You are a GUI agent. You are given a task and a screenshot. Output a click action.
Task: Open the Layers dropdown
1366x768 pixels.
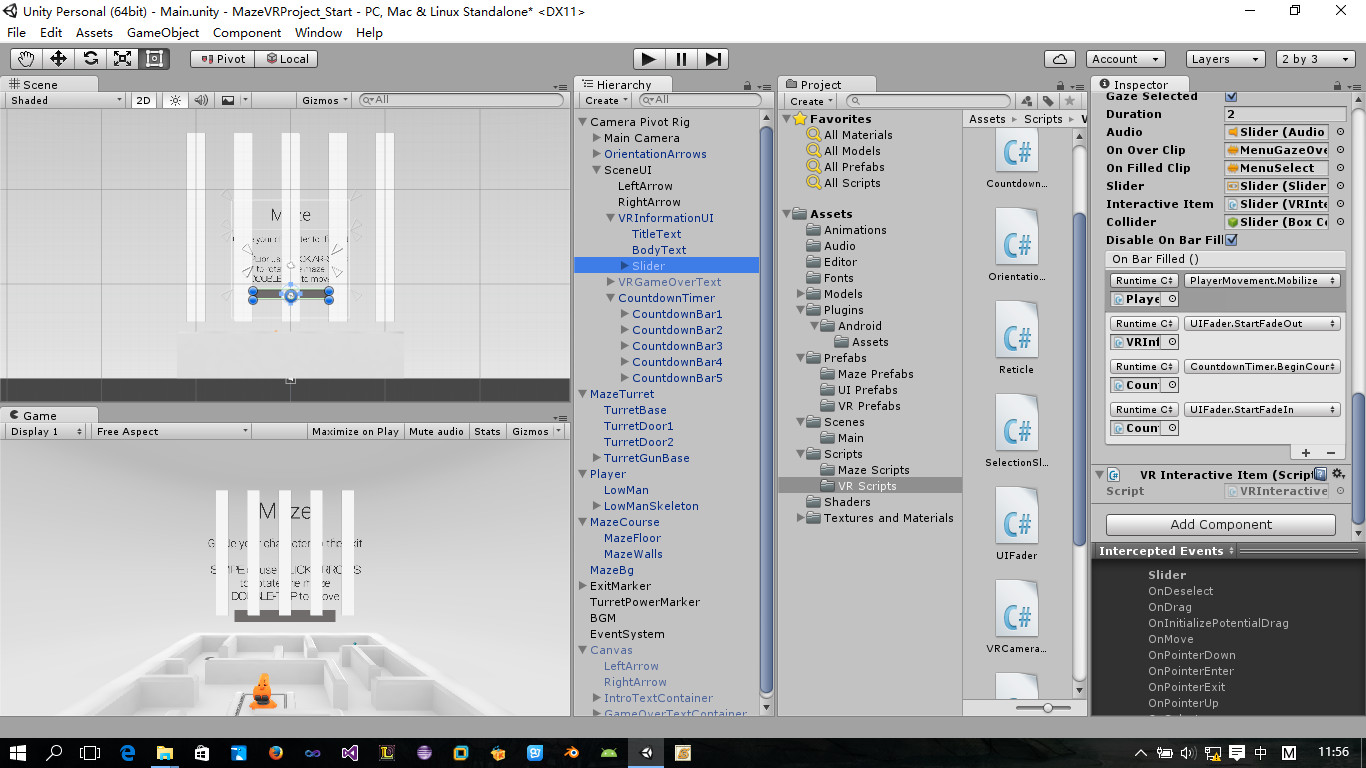tap(1227, 59)
